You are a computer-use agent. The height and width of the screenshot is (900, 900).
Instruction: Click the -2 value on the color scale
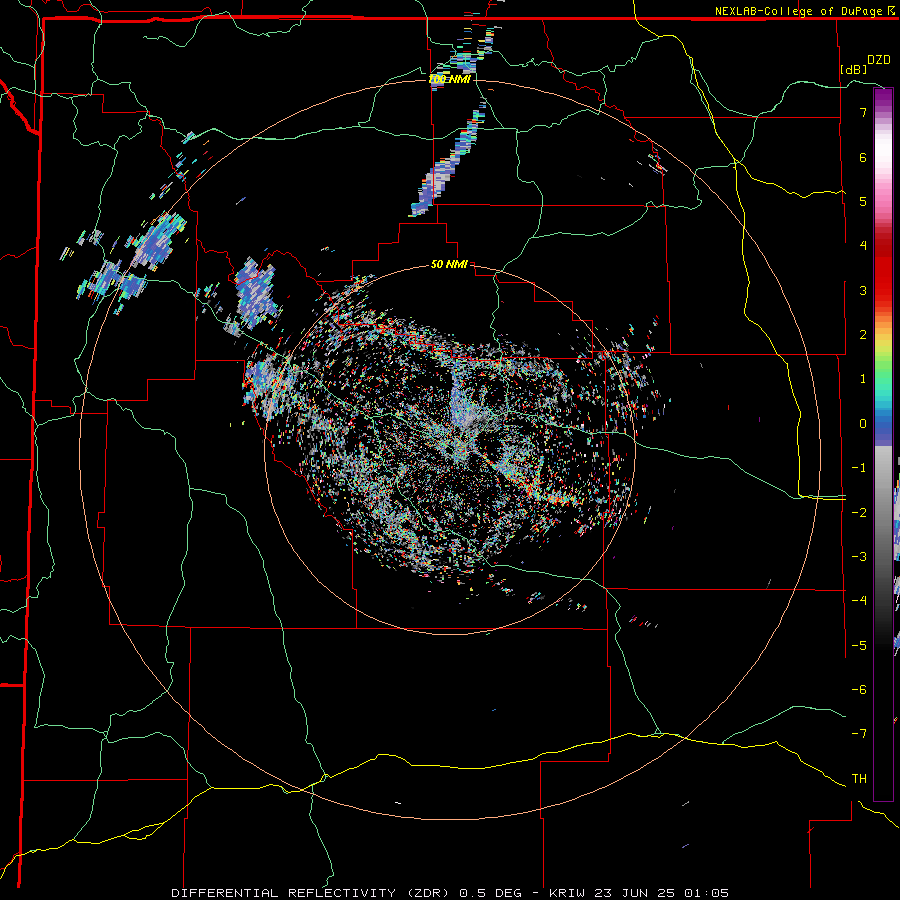point(859,513)
